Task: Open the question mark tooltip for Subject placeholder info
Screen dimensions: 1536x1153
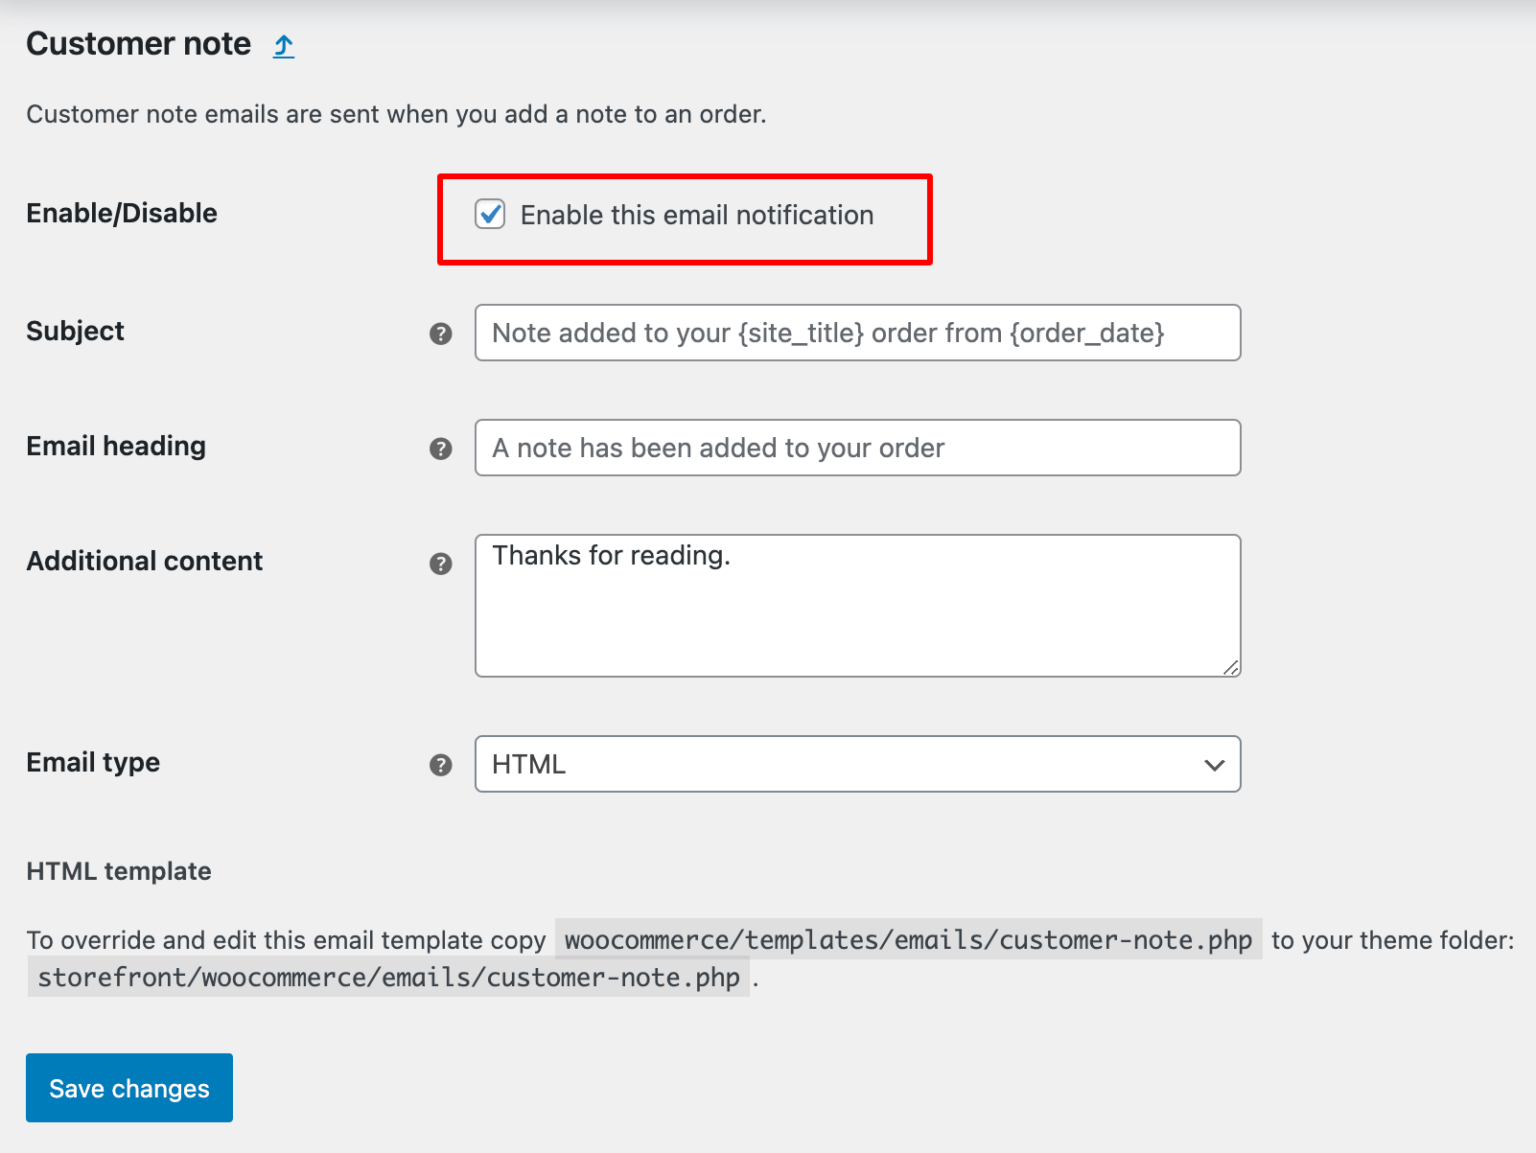Action: pyautogui.click(x=441, y=334)
